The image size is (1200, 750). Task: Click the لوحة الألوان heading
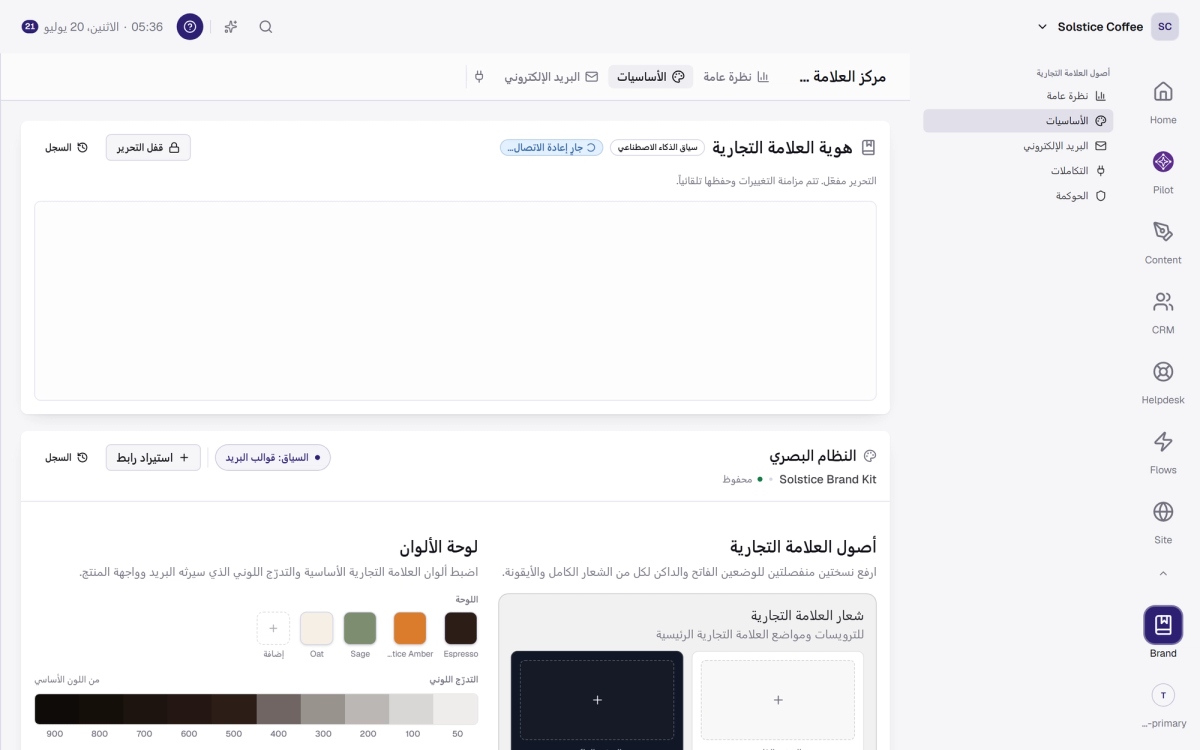pyautogui.click(x=438, y=547)
